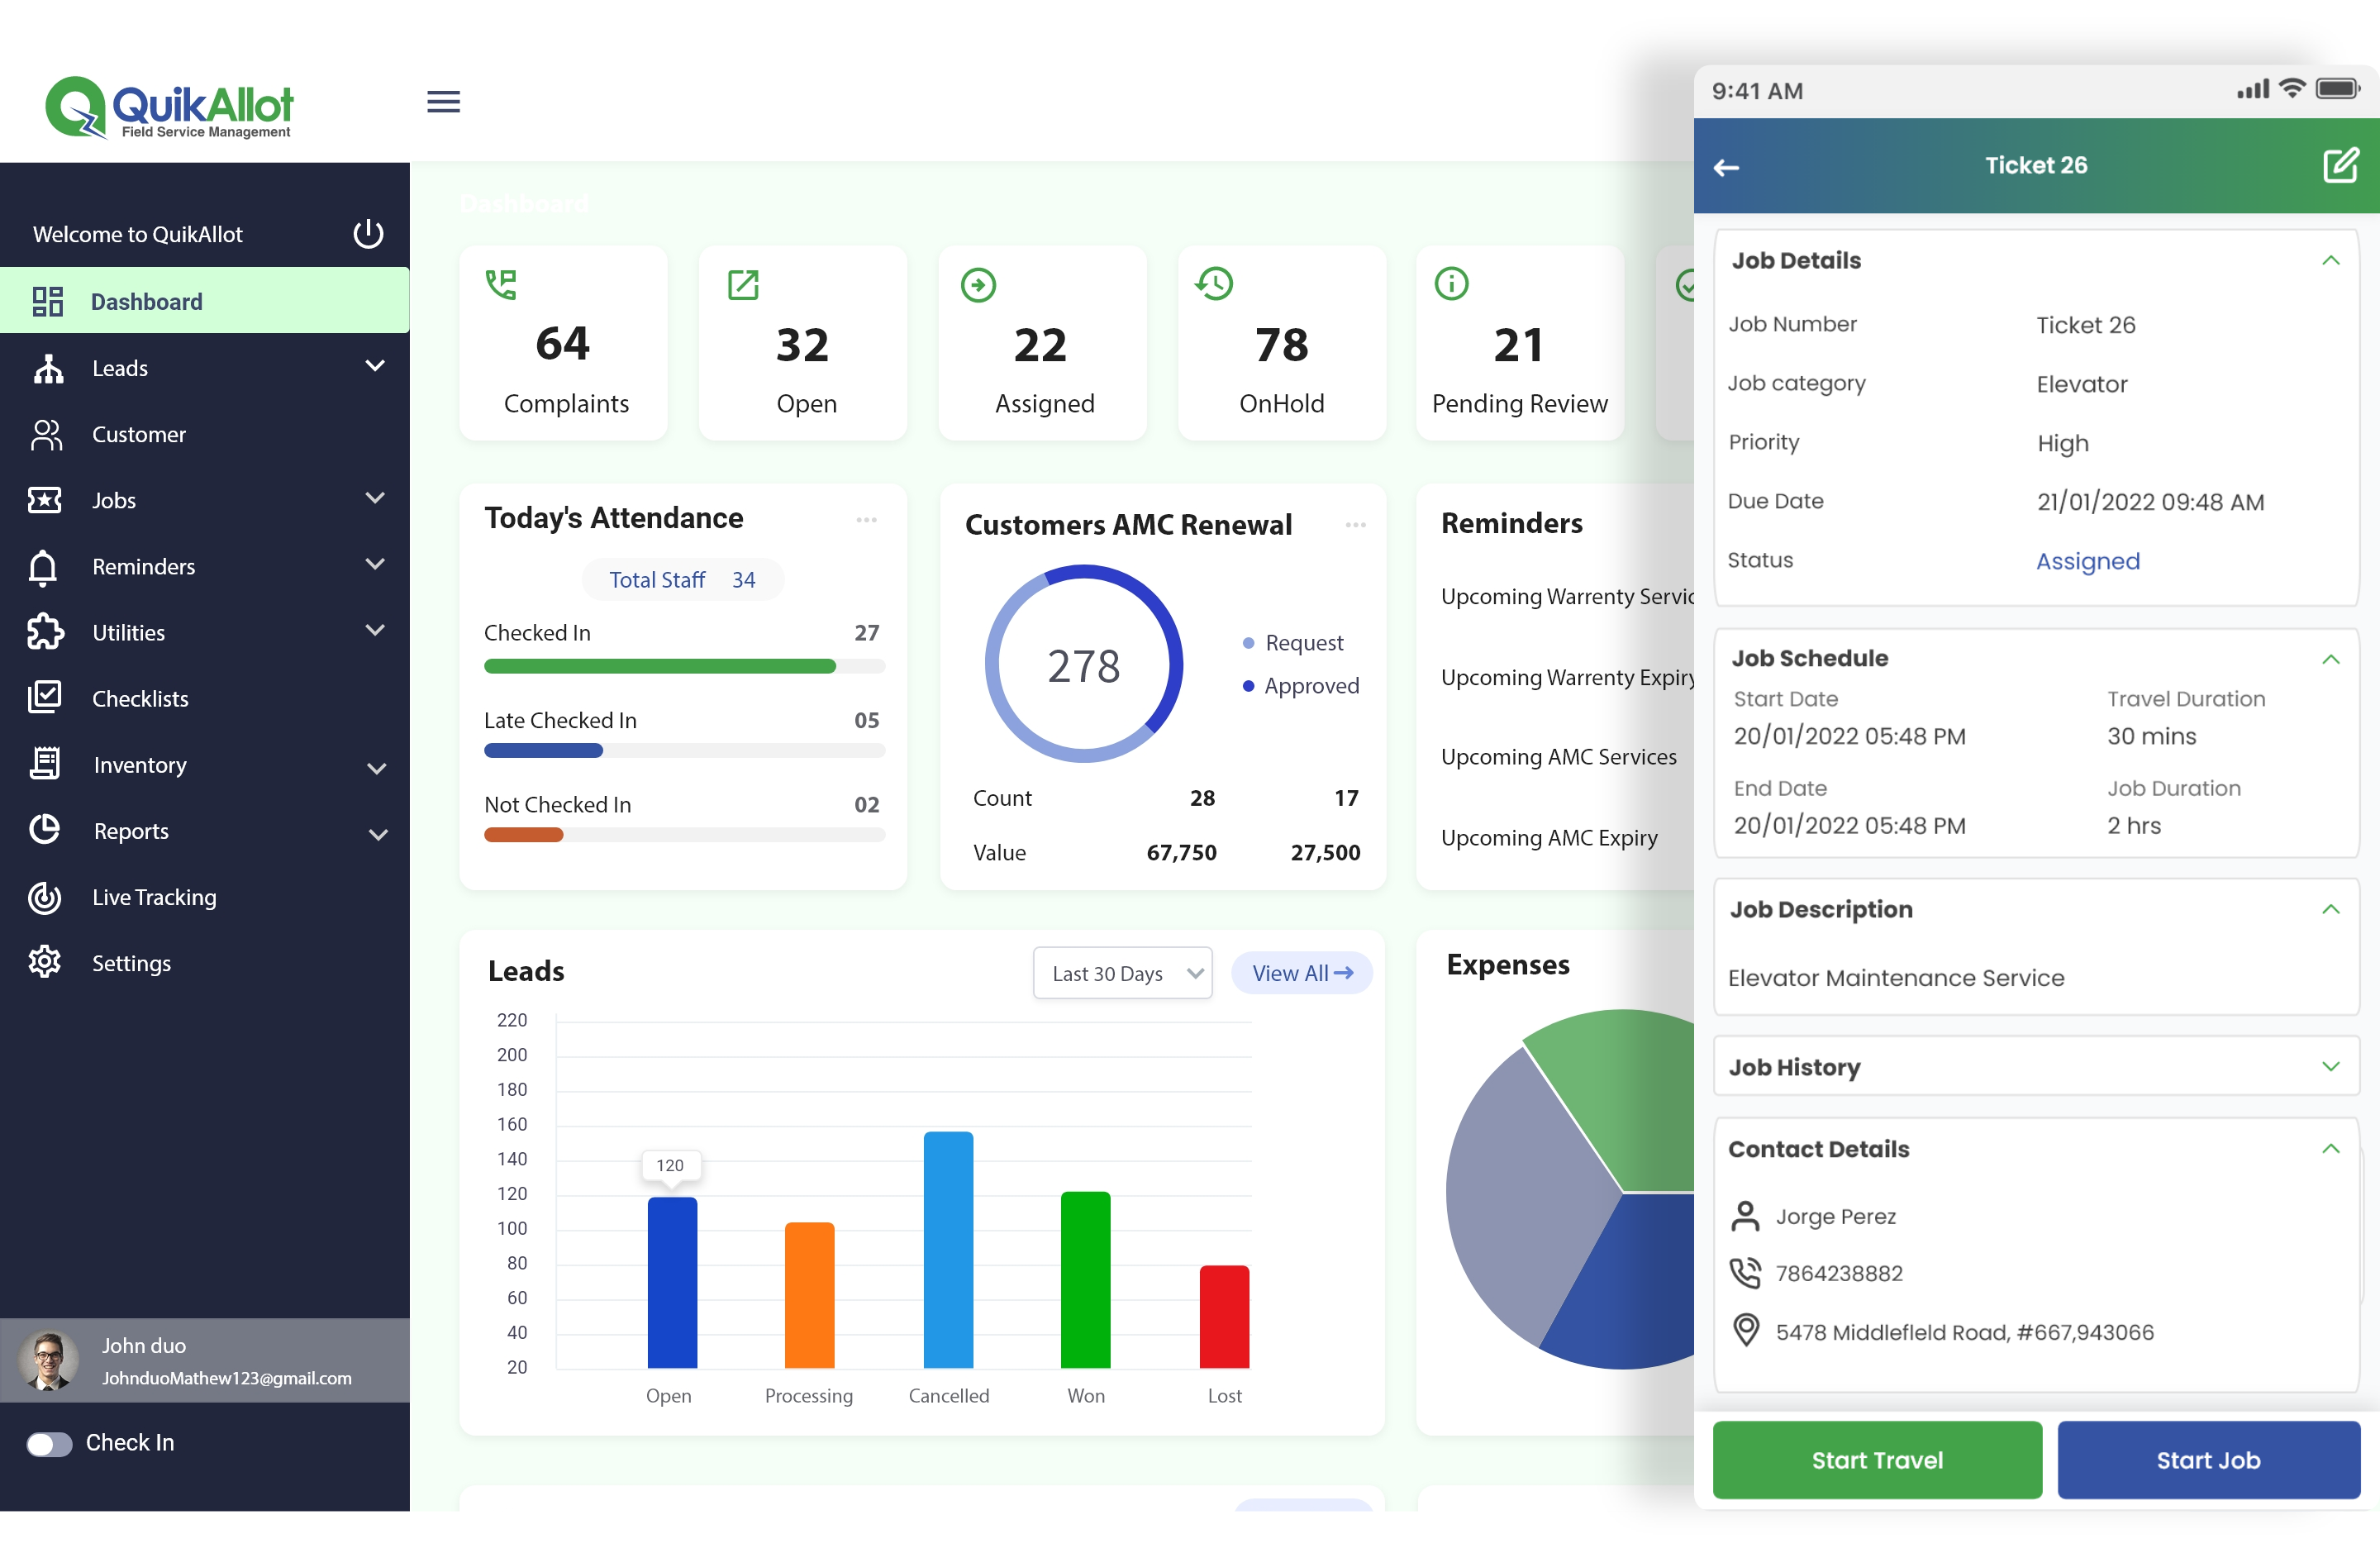Click View All in the Leads panel

1301,972
